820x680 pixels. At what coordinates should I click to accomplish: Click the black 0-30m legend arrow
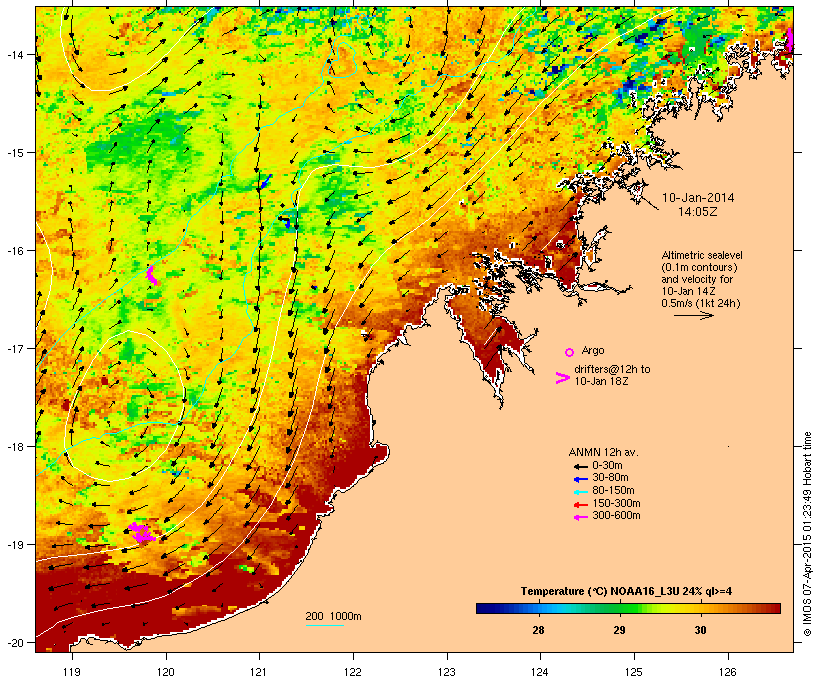pyautogui.click(x=580, y=466)
